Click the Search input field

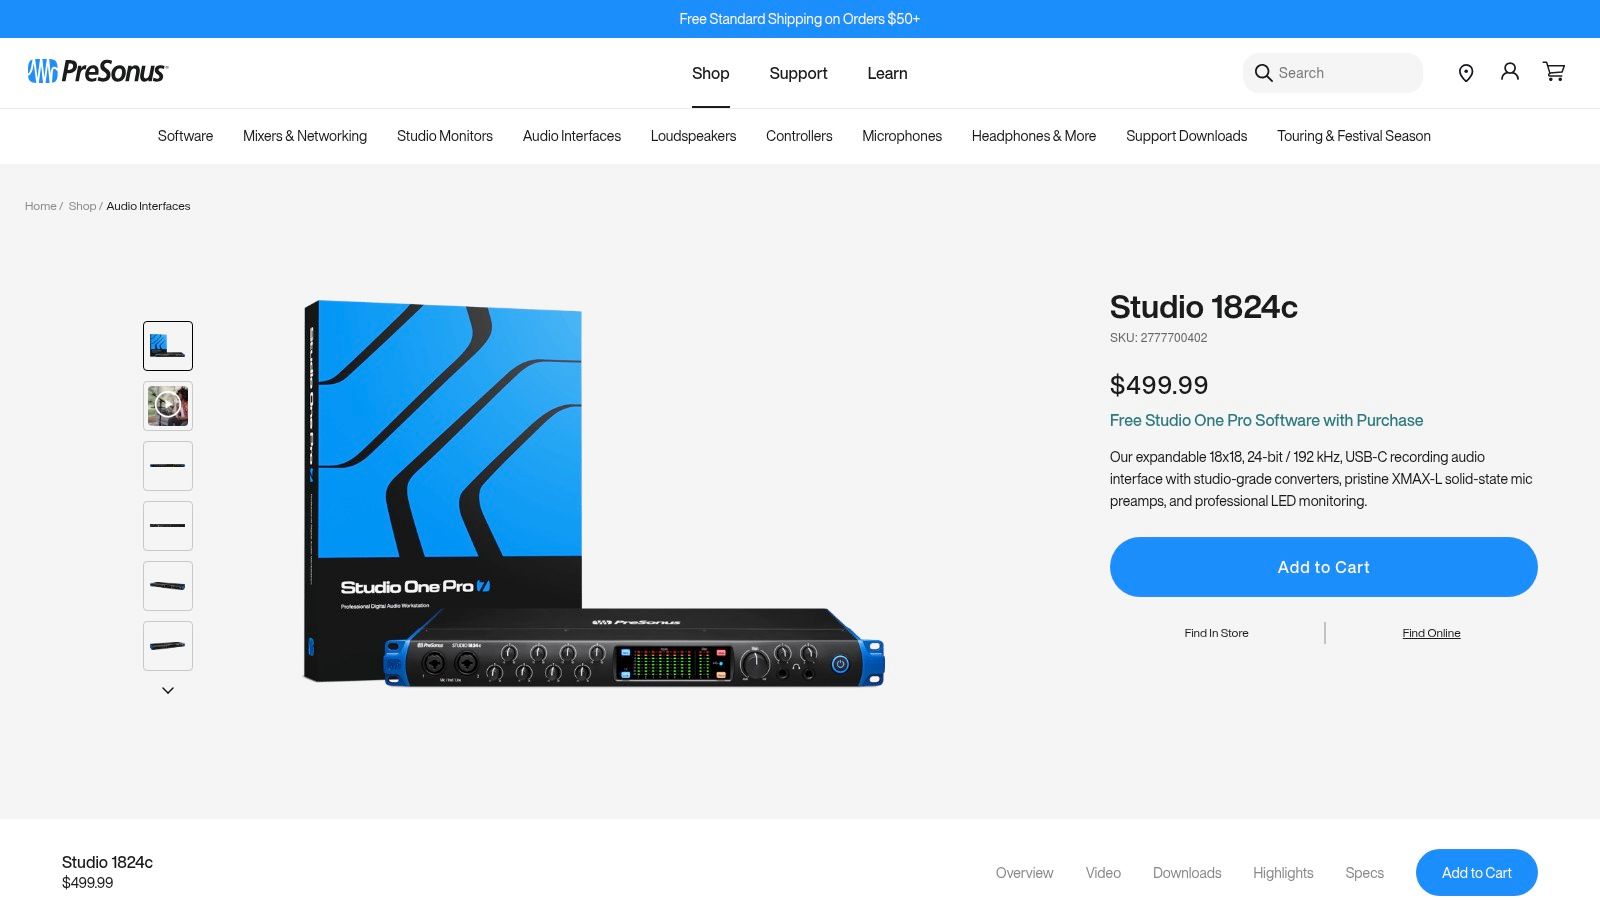1333,73
